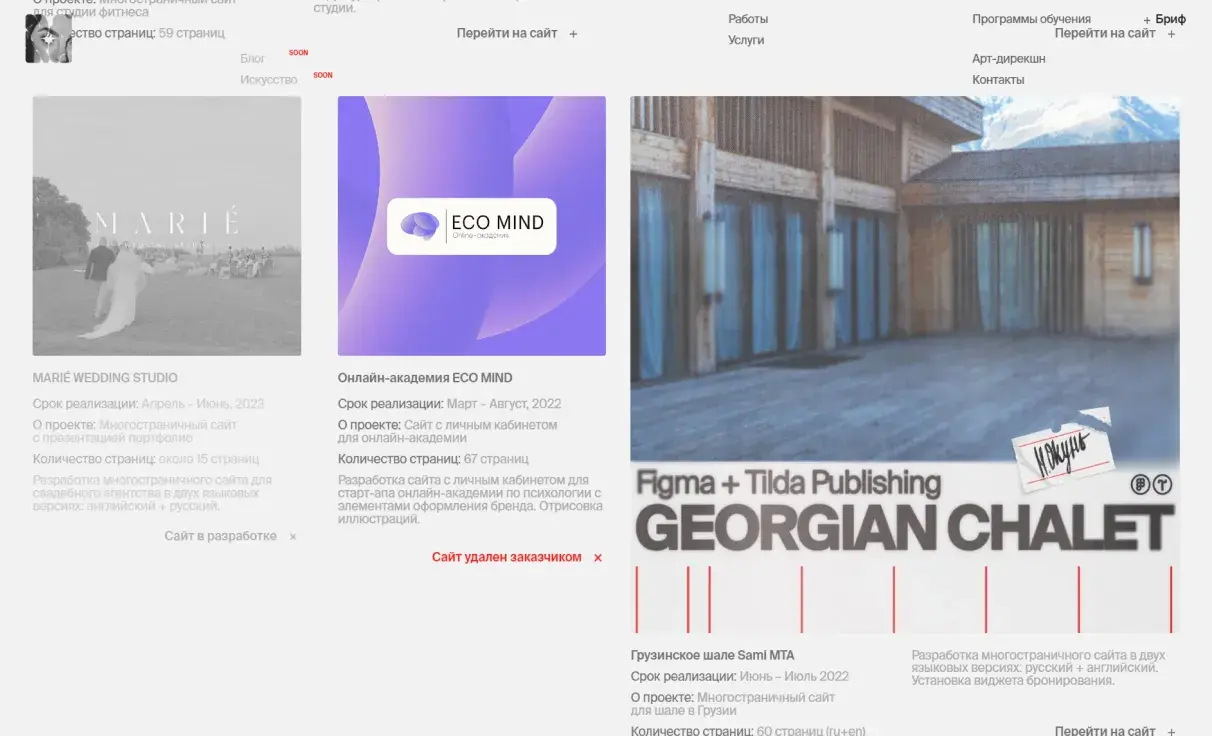1212x736 pixels.
Task: Click text 'Срок реализации: Июнь – Июль 2022'
Action: click(x=739, y=676)
